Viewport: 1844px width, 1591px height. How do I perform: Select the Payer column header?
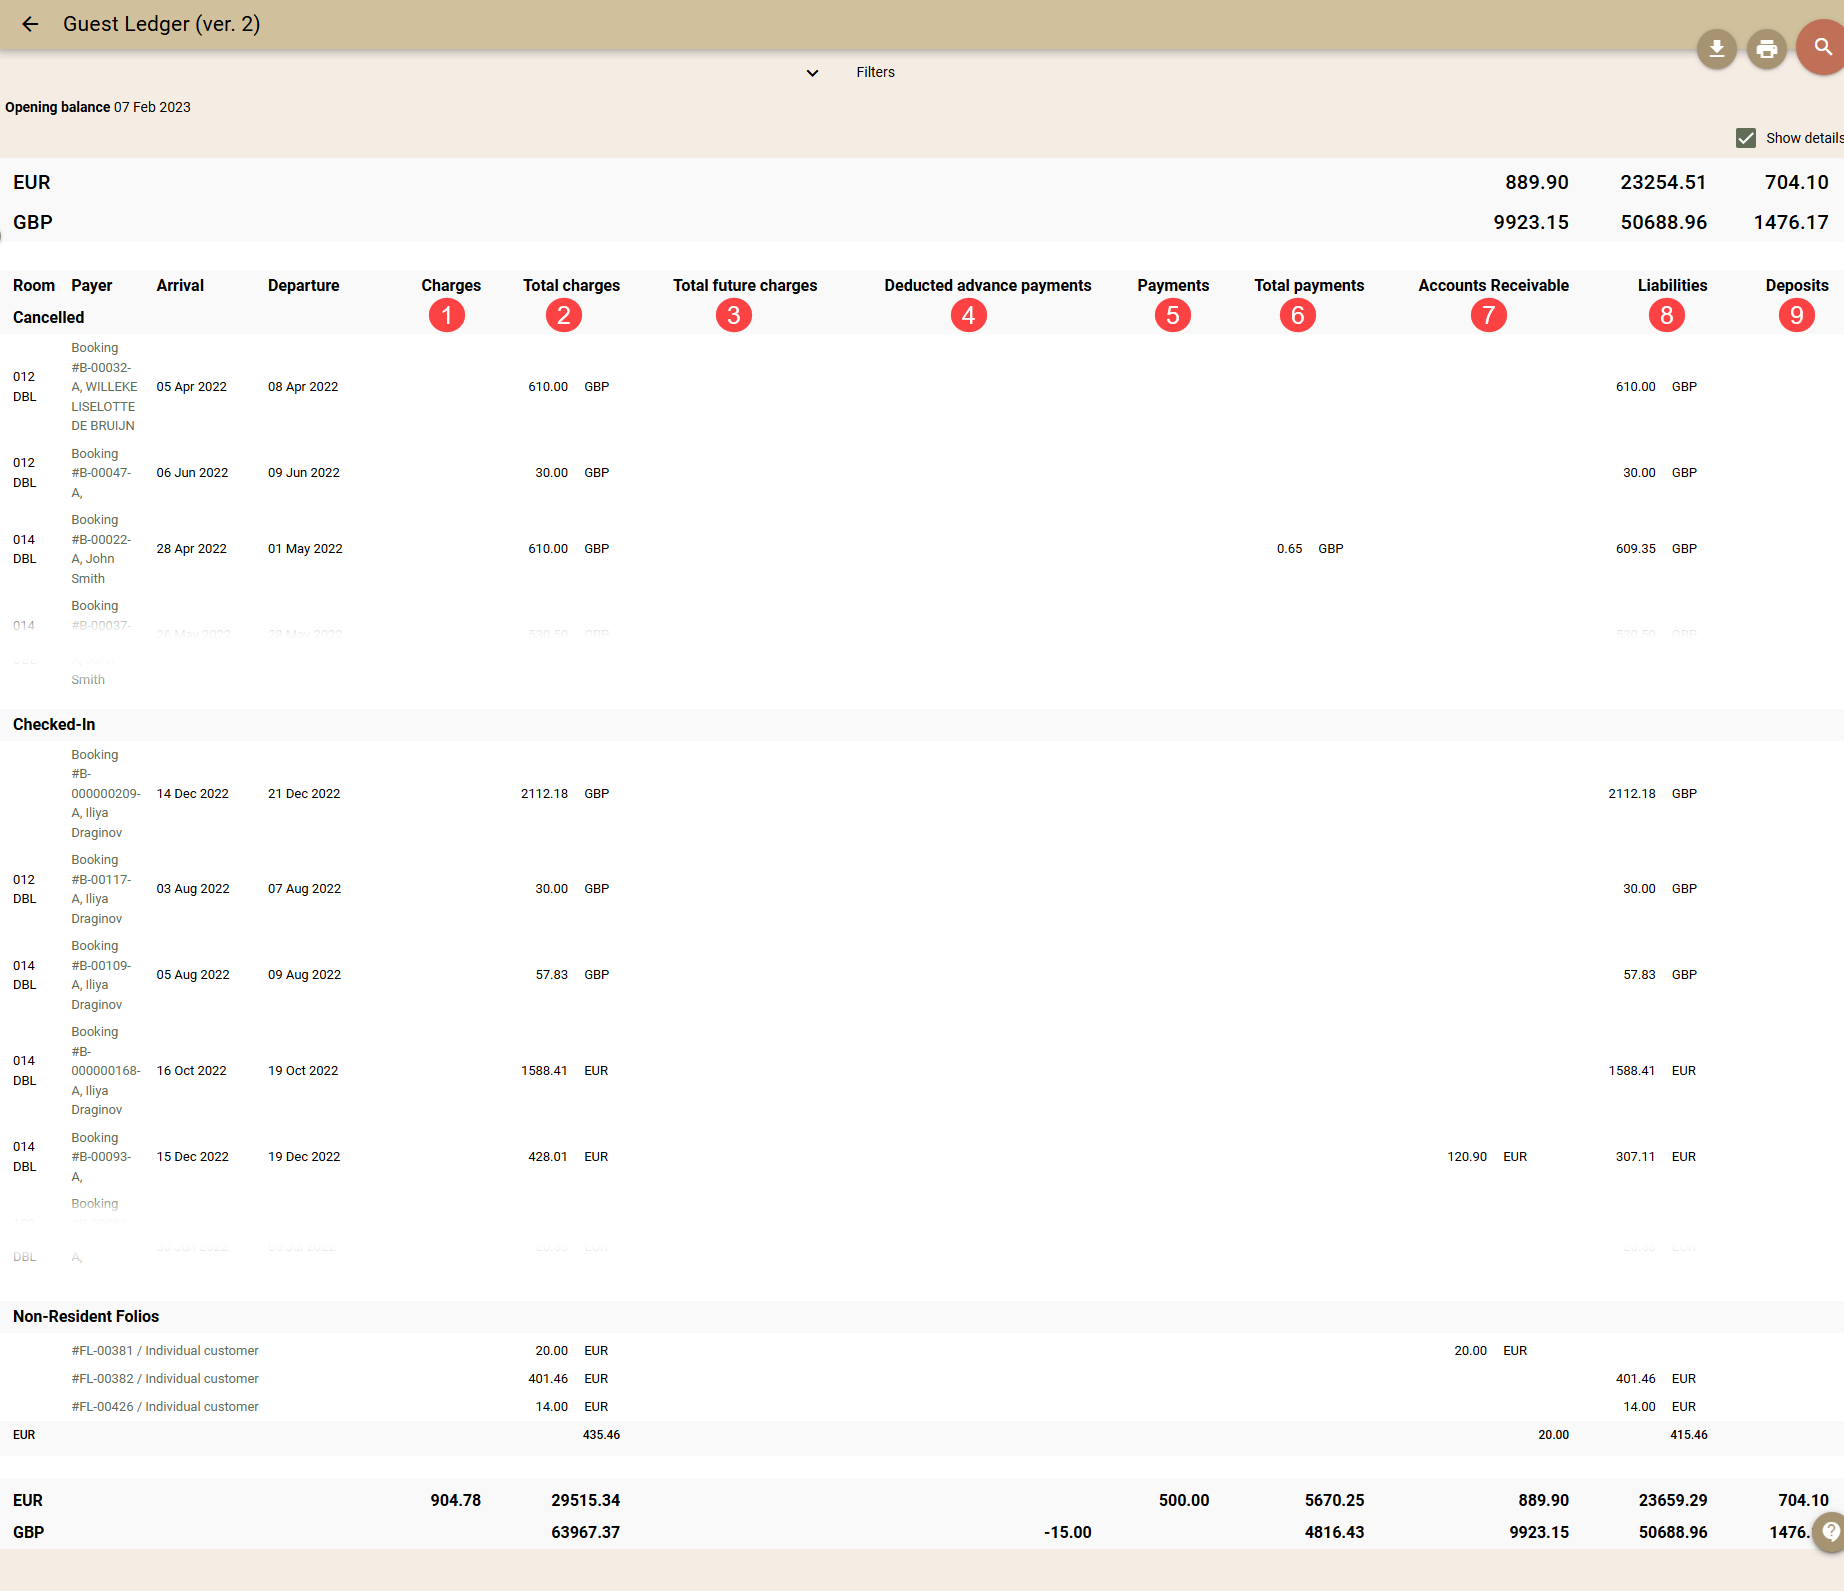coord(92,285)
